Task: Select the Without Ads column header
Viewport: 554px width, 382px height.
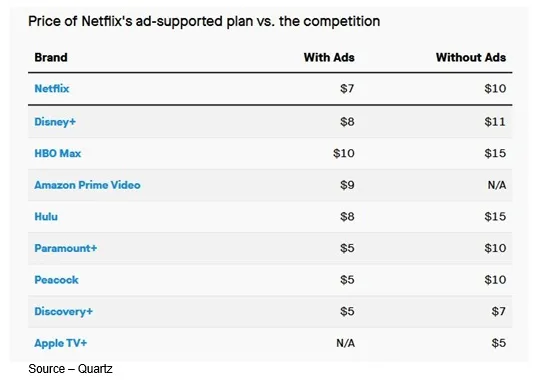Action: (x=471, y=57)
